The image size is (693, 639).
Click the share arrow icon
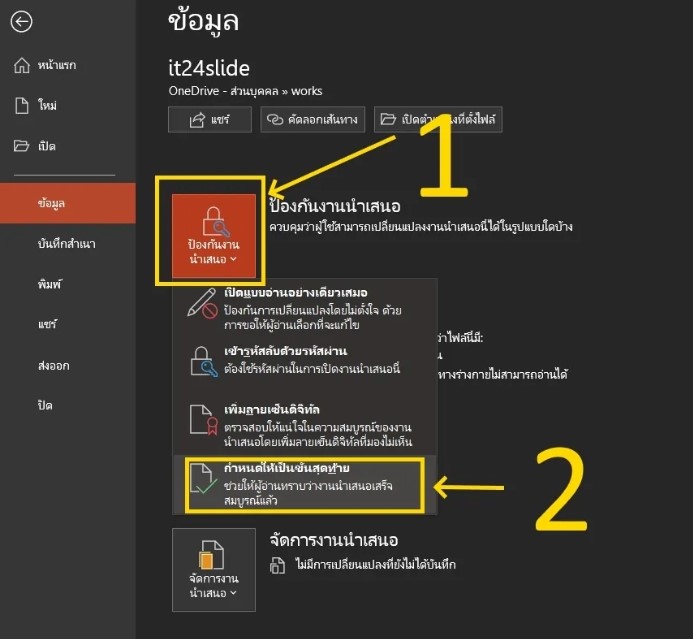click(197, 120)
